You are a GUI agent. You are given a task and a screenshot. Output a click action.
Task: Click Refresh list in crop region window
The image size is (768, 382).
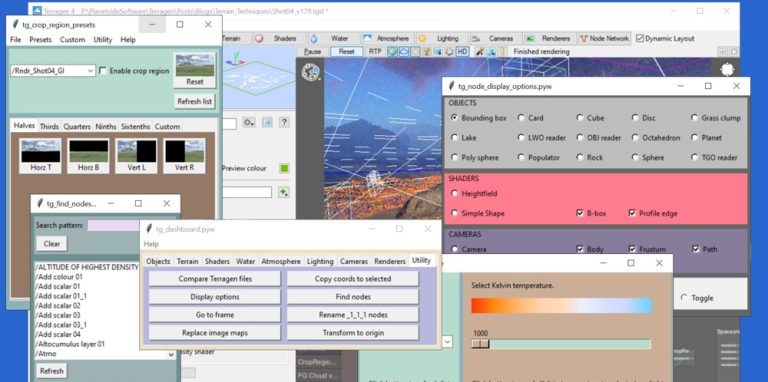(x=194, y=101)
